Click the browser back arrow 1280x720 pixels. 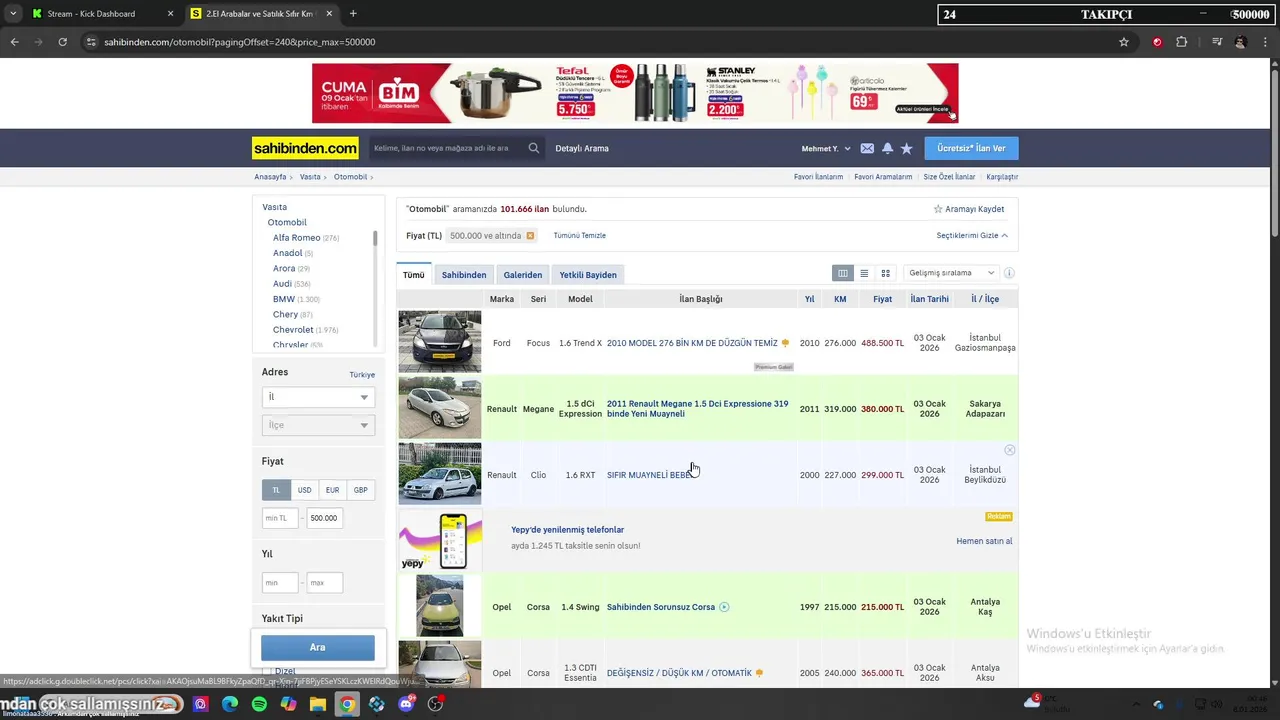click(x=14, y=42)
